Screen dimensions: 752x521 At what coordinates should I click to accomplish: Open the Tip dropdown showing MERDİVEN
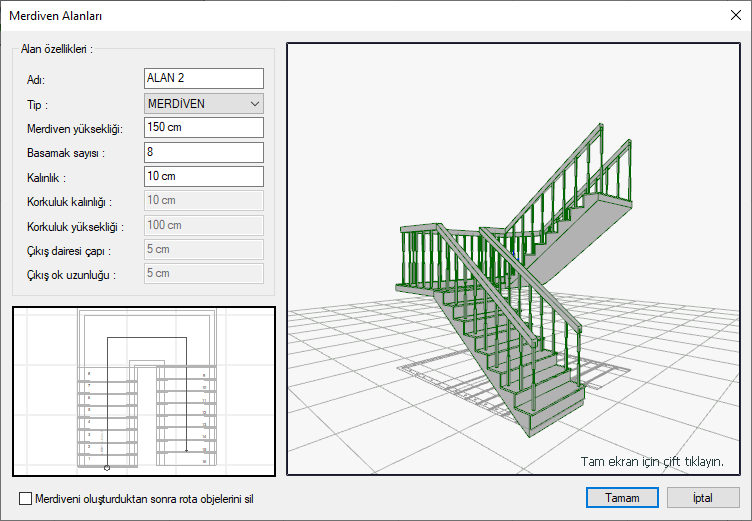[x=203, y=103]
